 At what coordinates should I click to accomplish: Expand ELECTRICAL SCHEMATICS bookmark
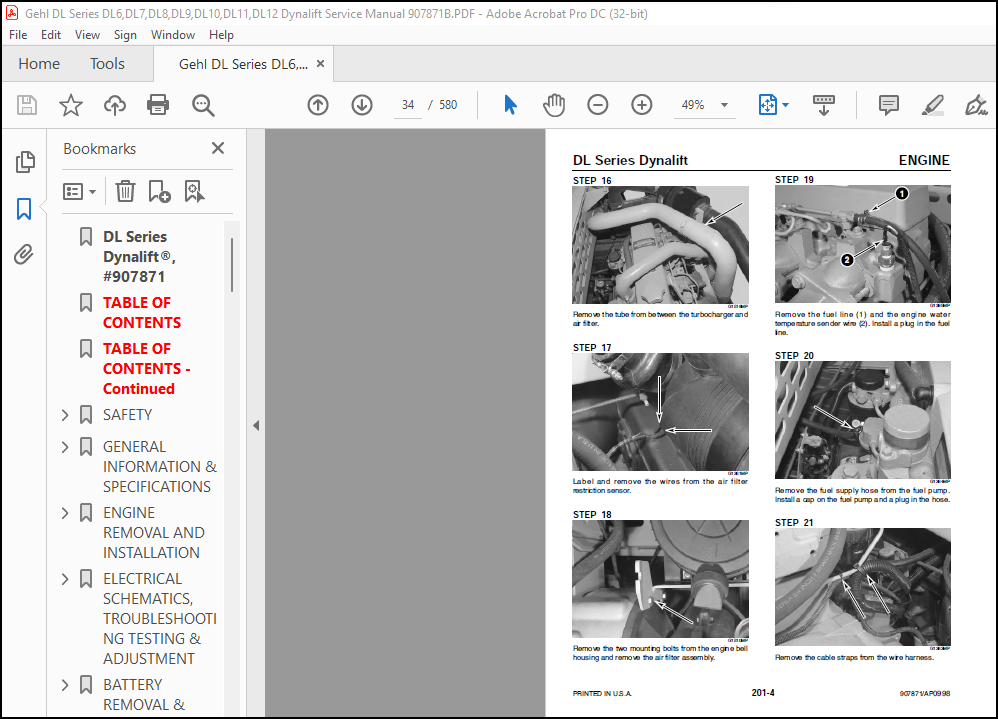coord(65,579)
